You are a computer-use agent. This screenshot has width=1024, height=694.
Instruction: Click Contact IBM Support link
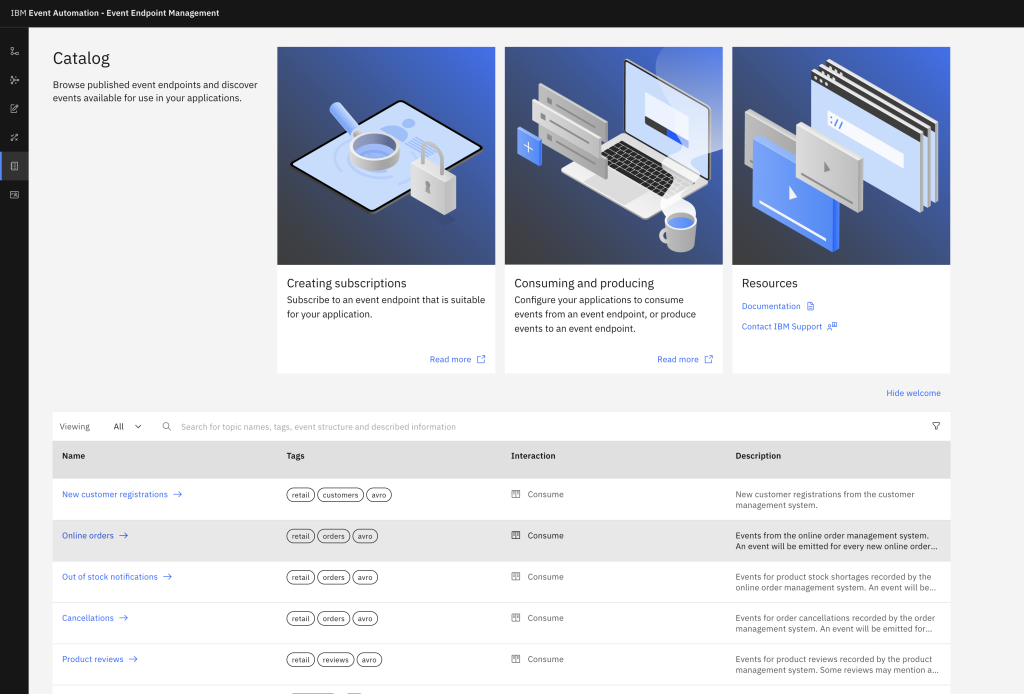pyautogui.click(x=781, y=326)
